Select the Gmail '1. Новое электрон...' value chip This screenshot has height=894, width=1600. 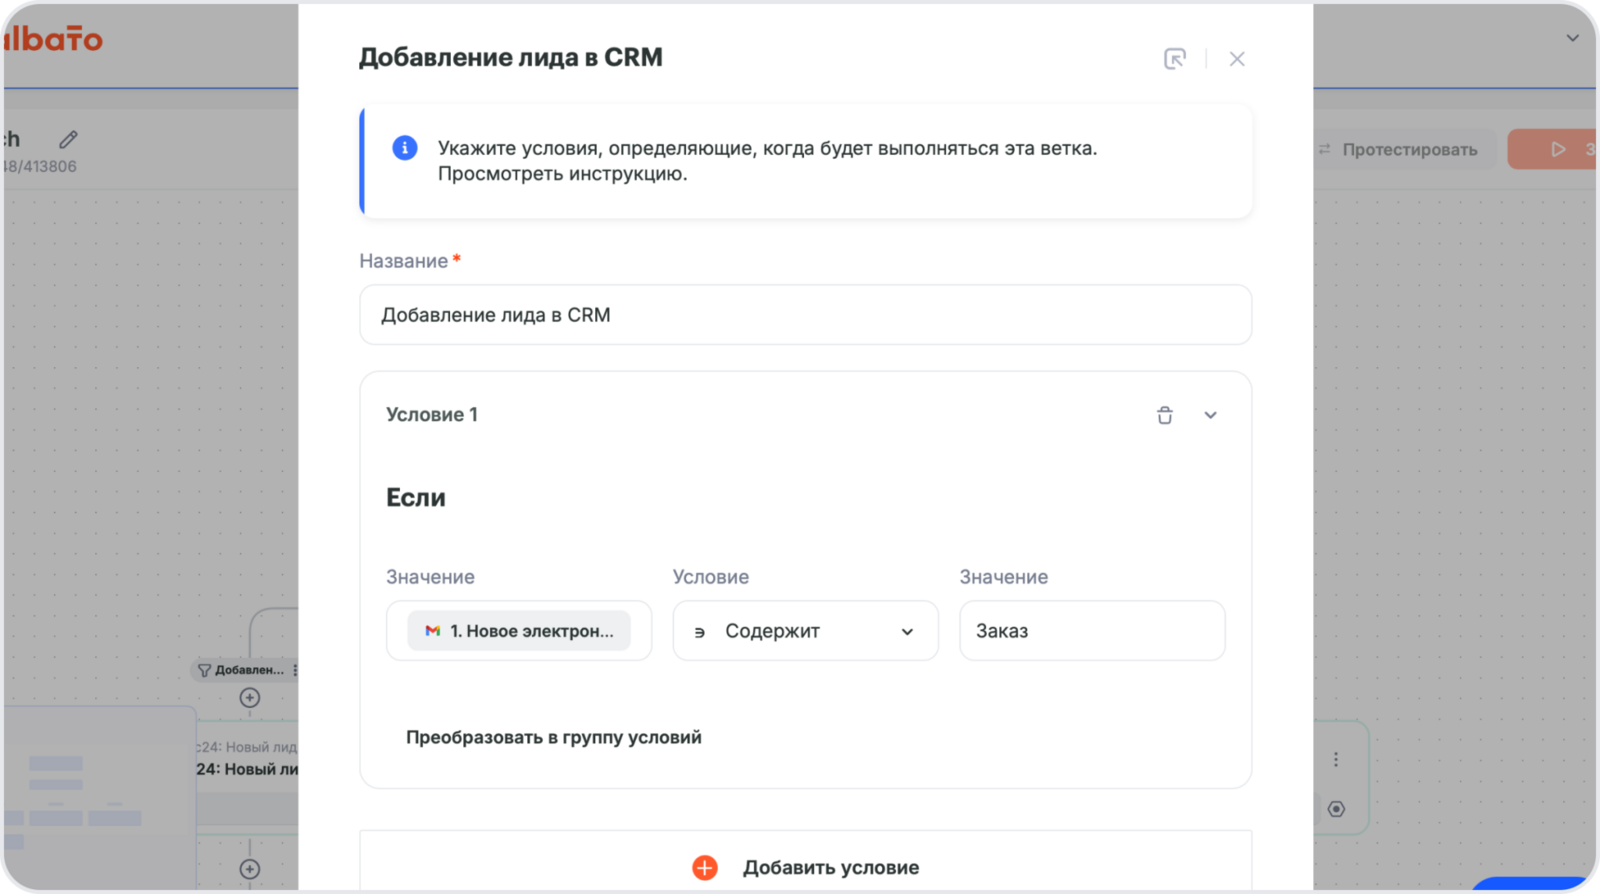tap(519, 631)
